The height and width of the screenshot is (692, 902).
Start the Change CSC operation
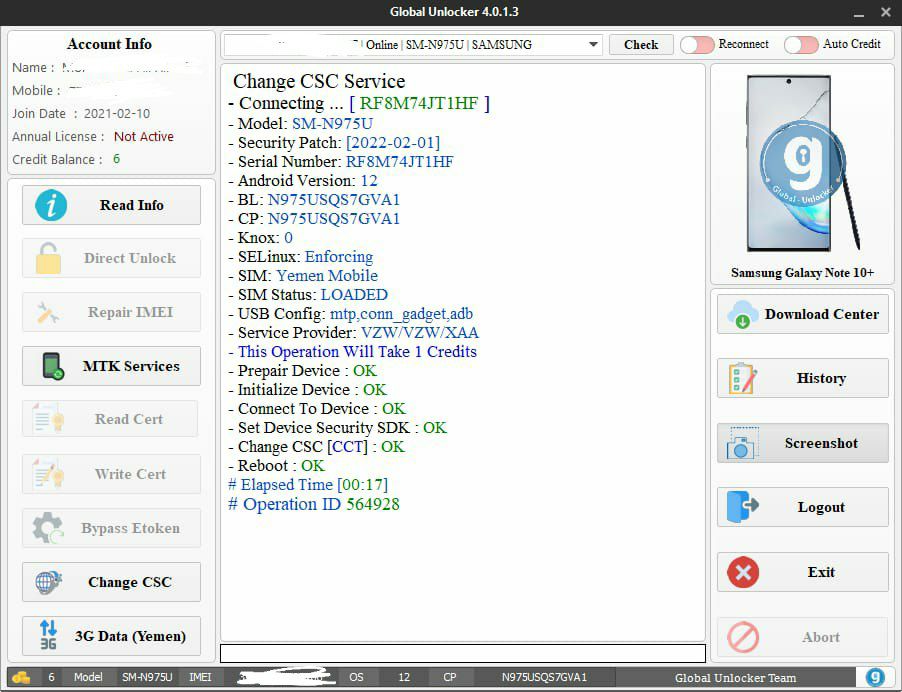112,582
